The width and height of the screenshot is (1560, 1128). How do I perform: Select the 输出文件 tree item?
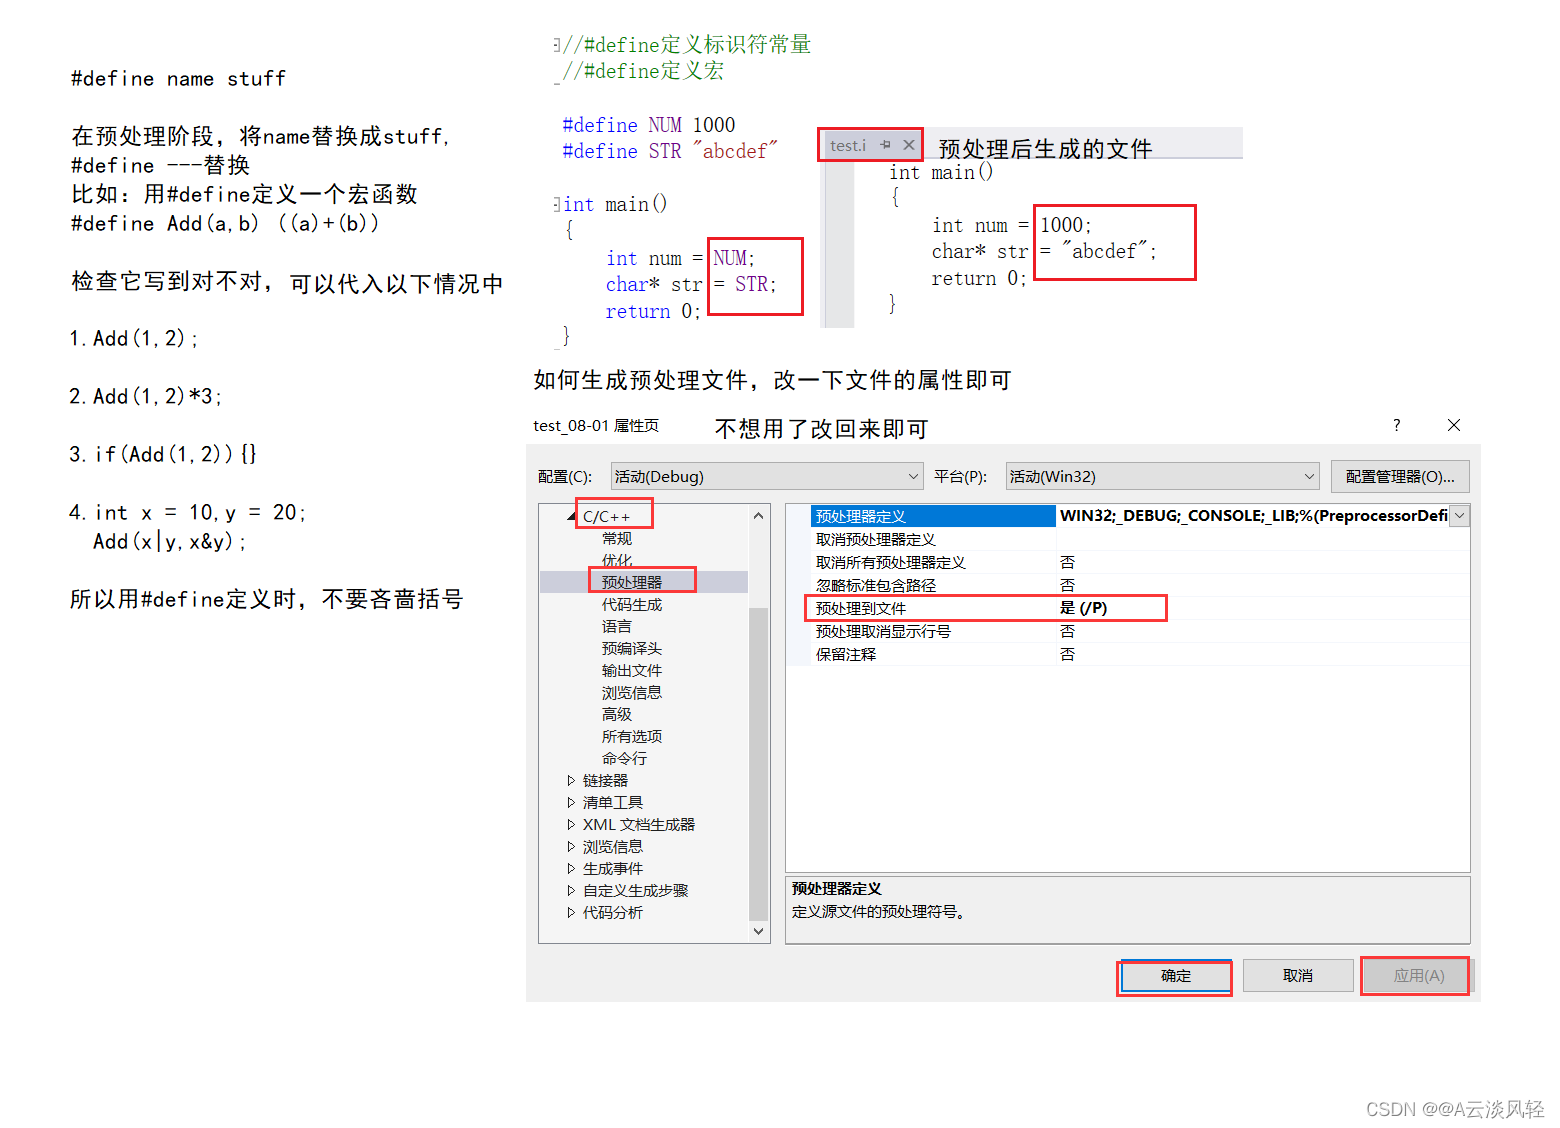click(x=632, y=671)
